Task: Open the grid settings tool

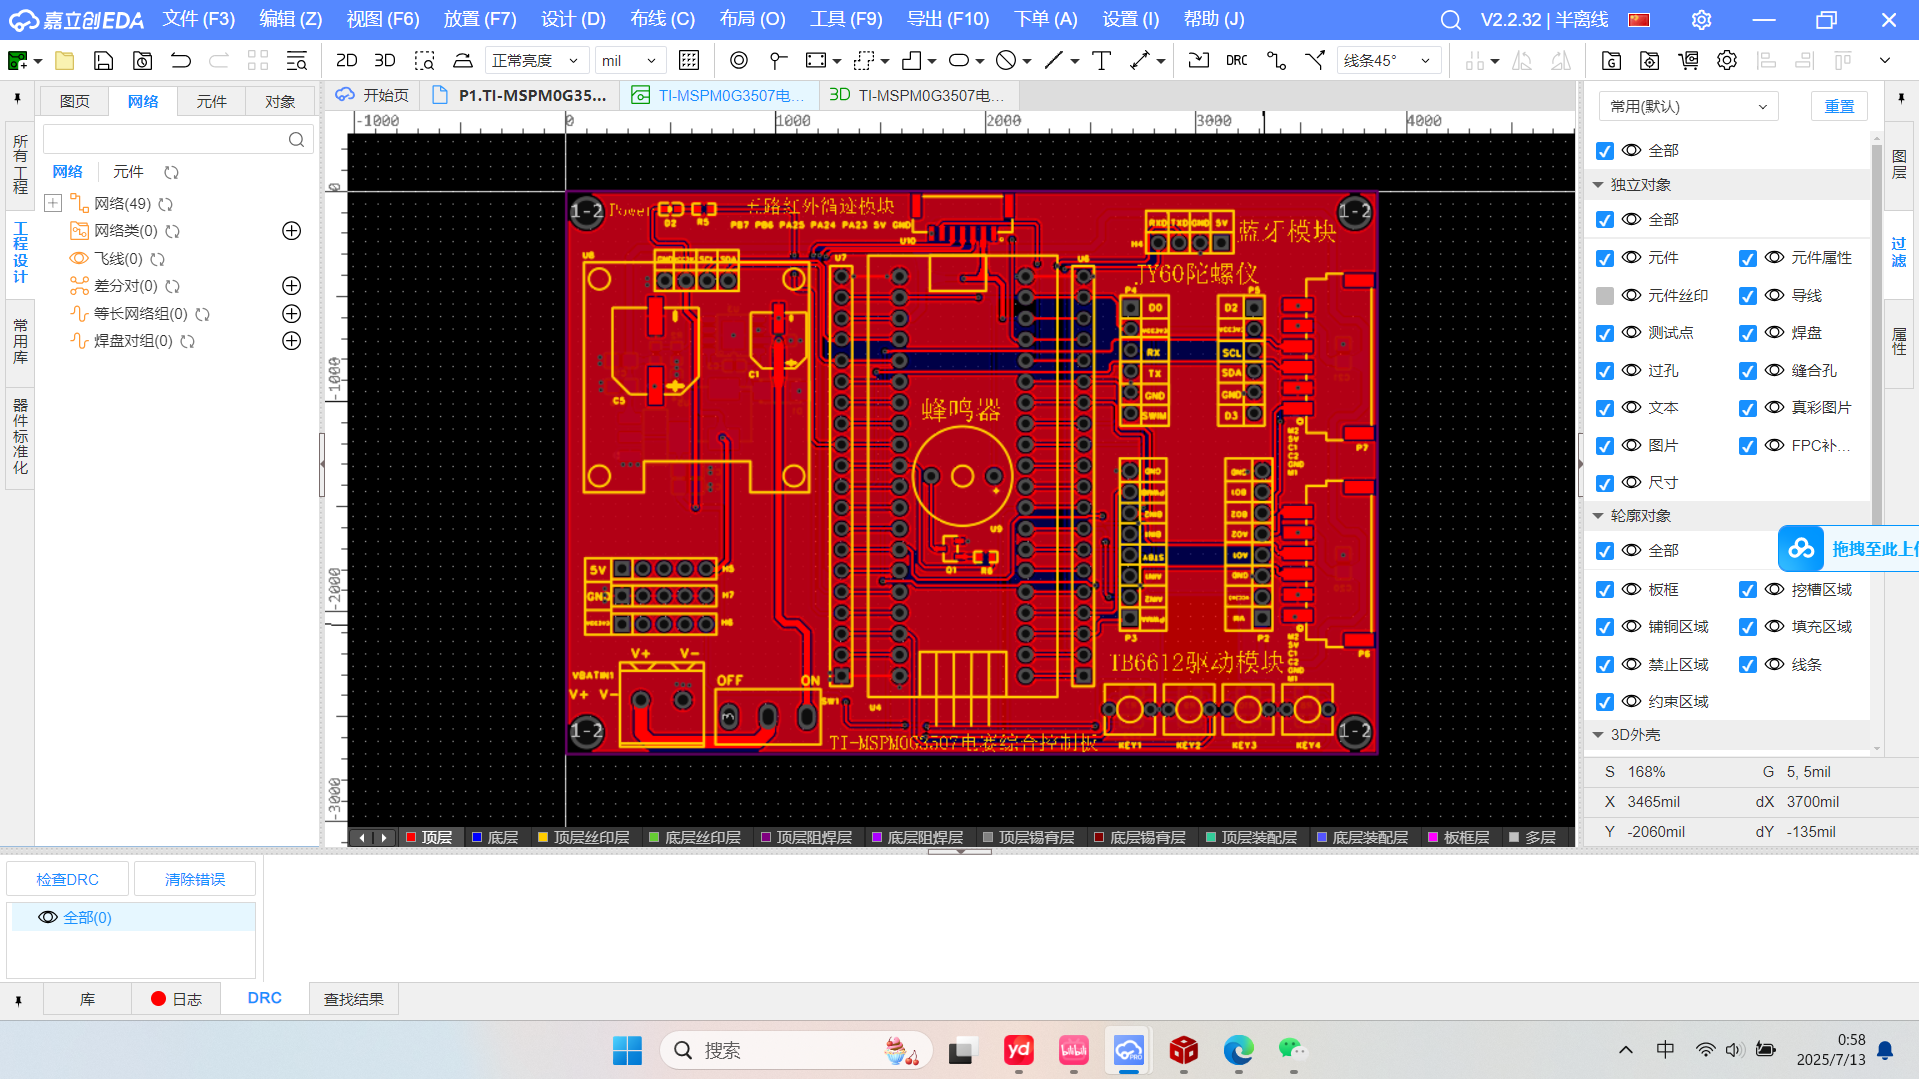Action: [x=689, y=60]
